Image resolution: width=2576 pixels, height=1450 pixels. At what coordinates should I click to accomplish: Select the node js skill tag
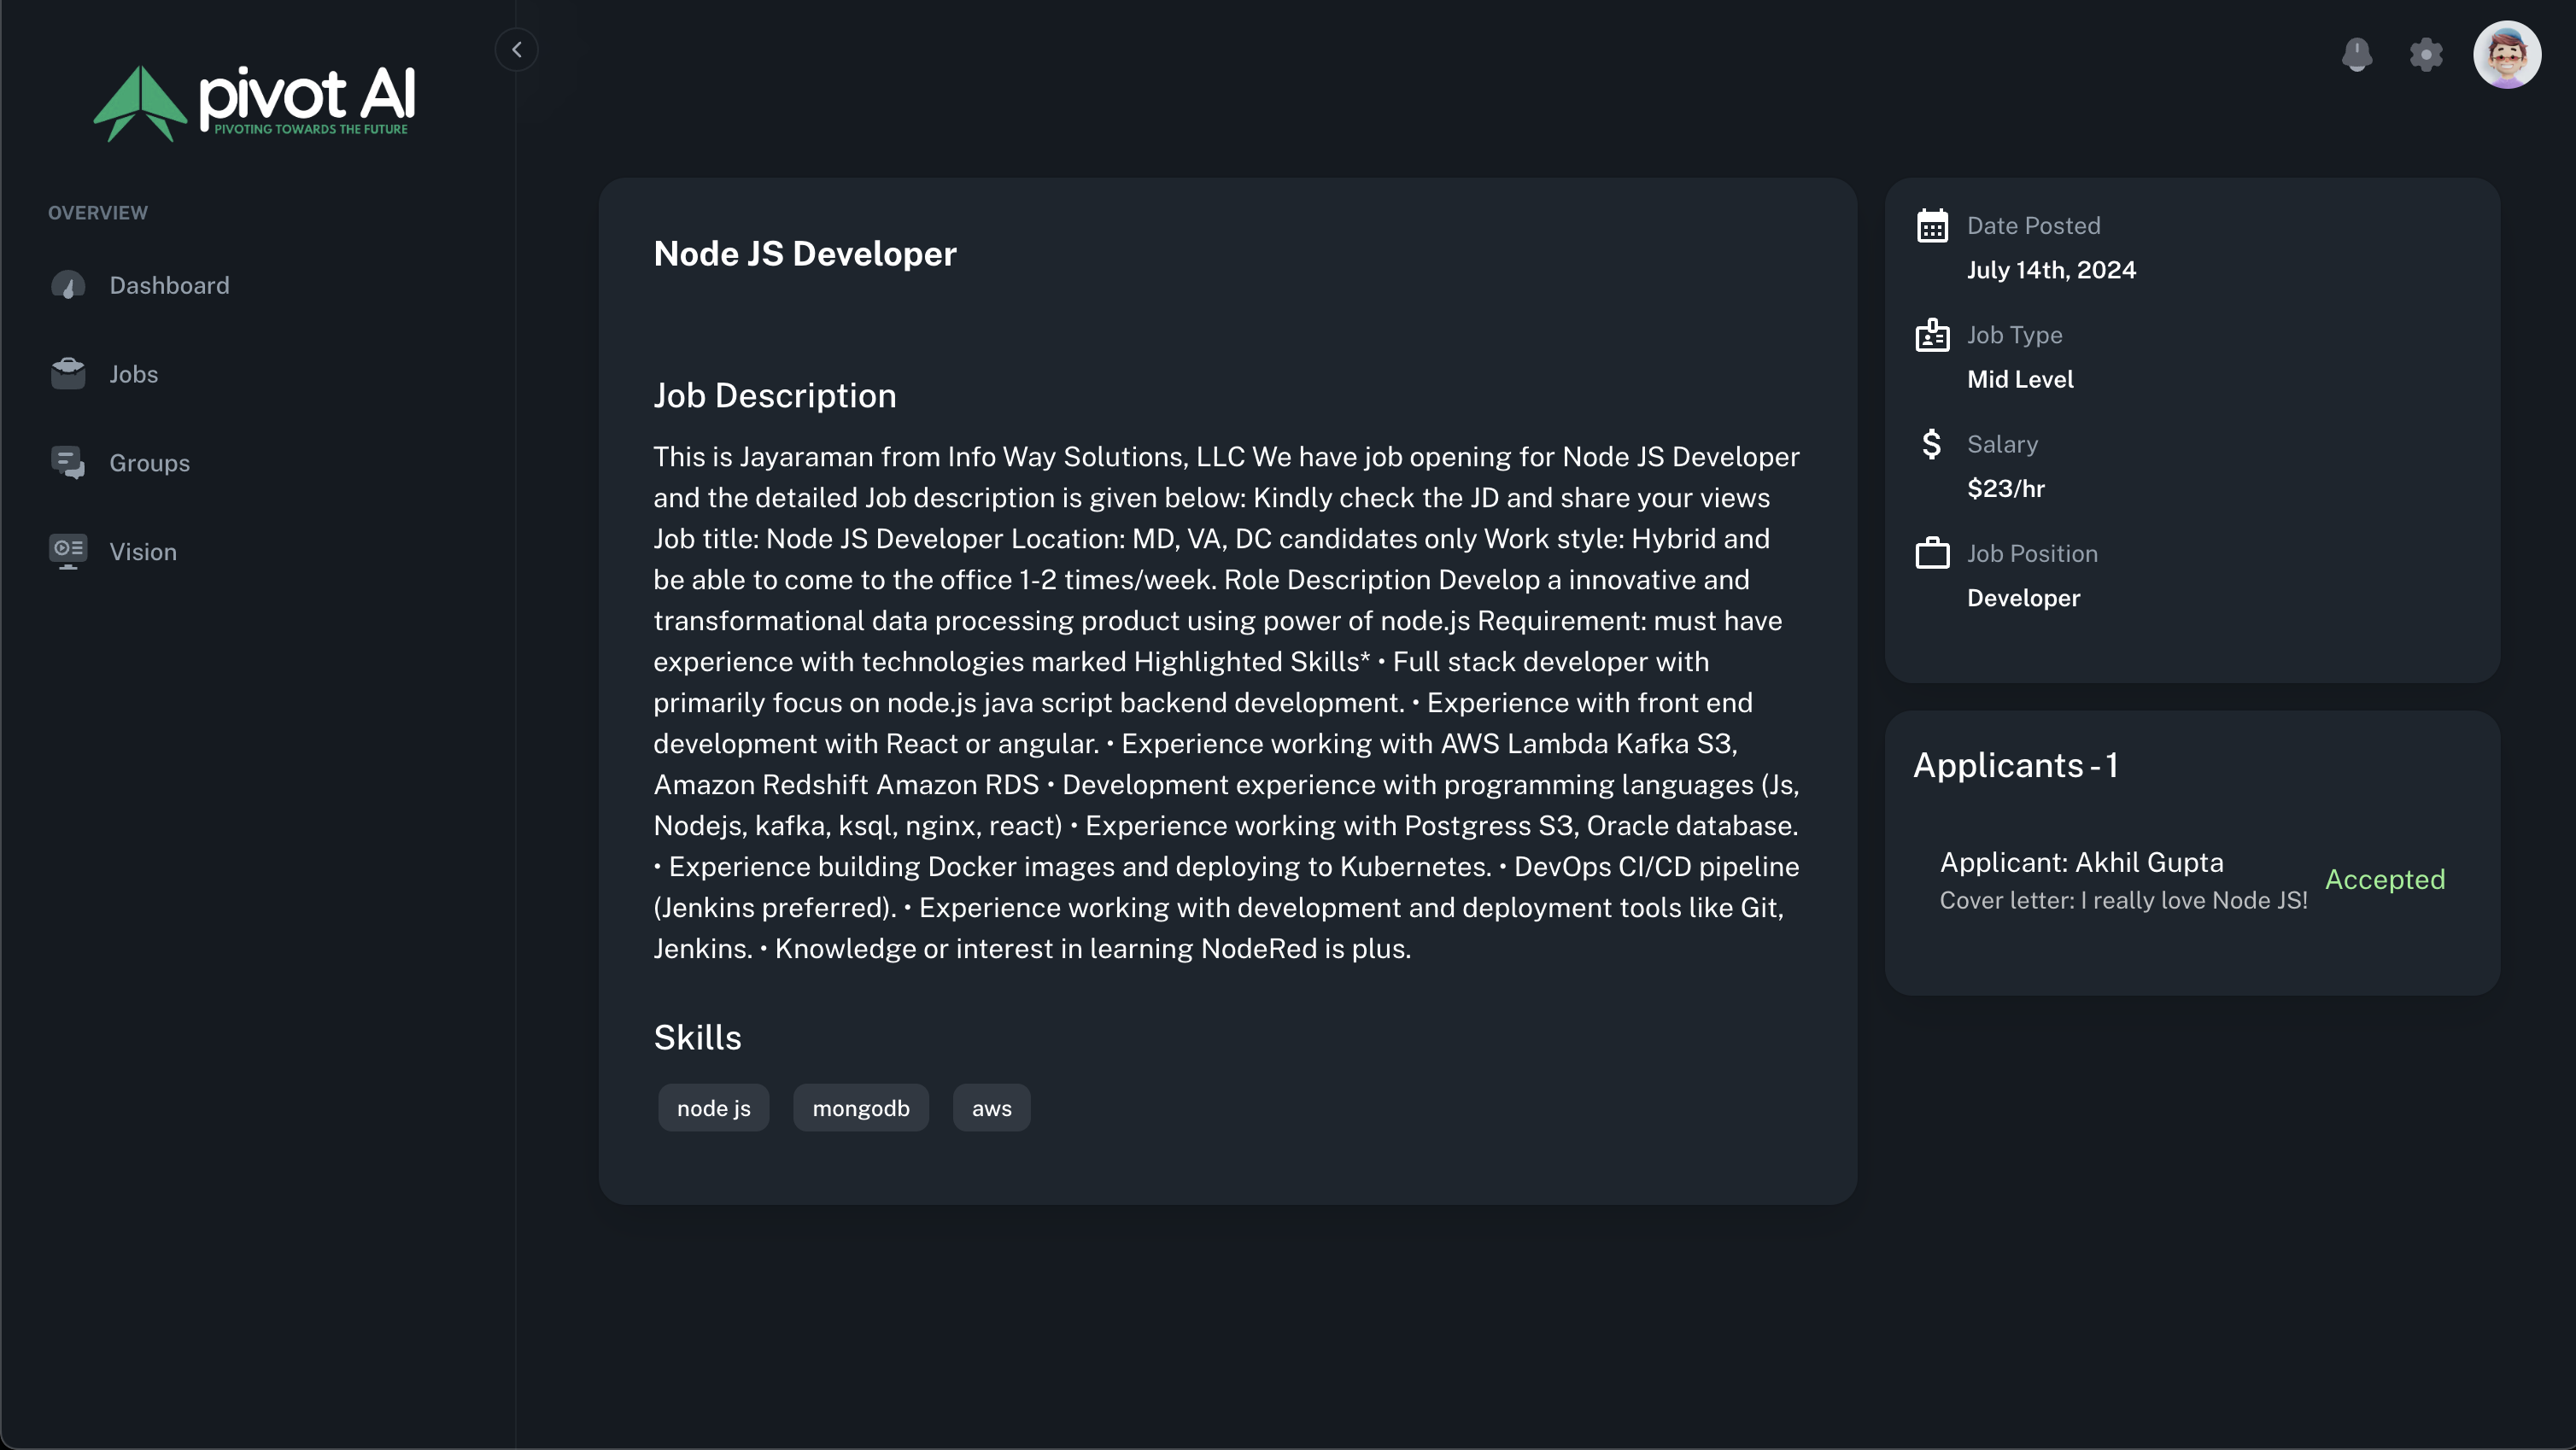tap(713, 1108)
